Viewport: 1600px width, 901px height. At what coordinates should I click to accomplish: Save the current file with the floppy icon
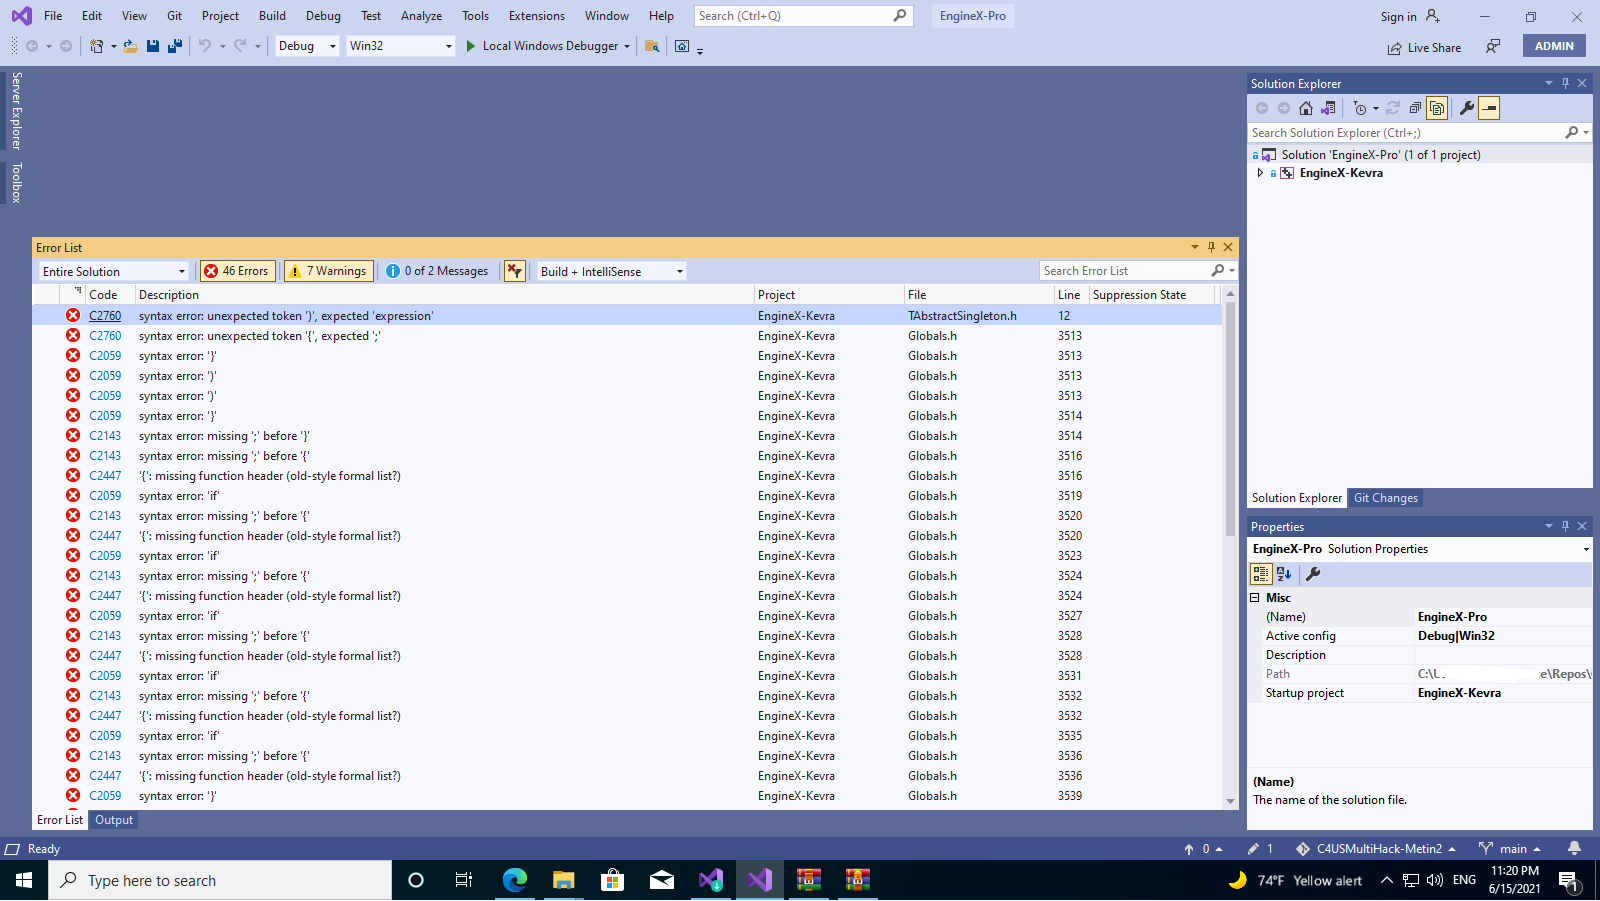(x=153, y=46)
